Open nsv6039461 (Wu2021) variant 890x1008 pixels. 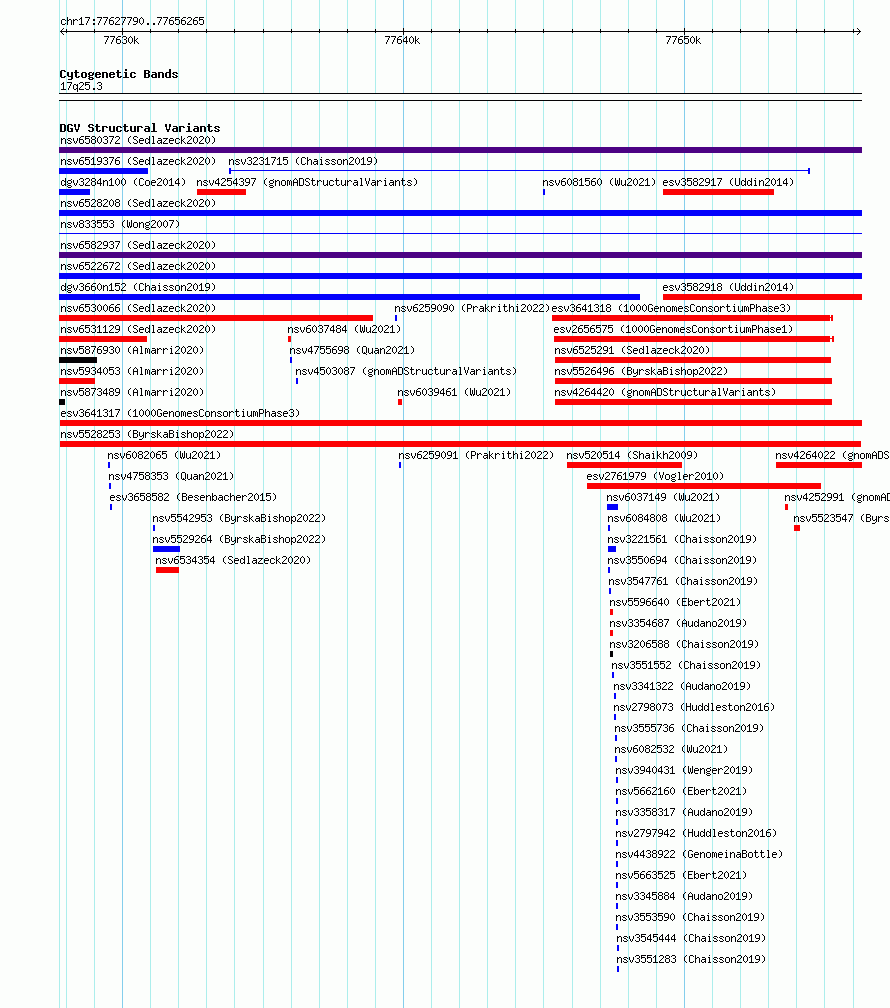point(454,392)
